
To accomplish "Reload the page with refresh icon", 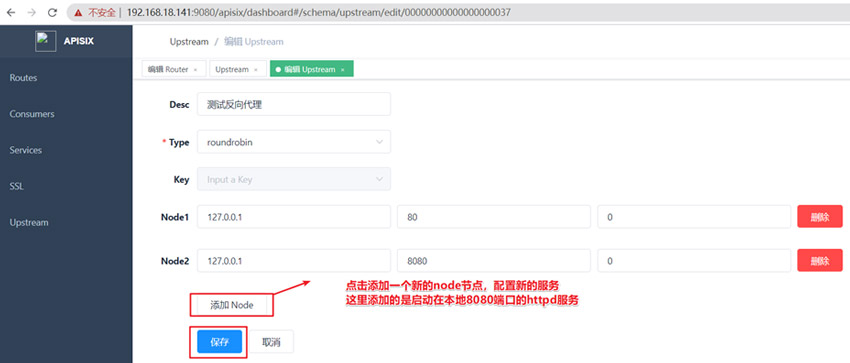I will [x=53, y=12].
